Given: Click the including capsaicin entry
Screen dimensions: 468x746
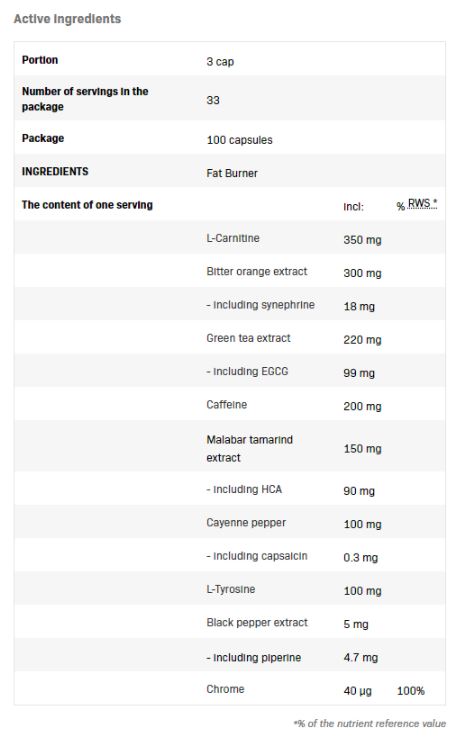Looking at the screenshot, I should tap(257, 556).
